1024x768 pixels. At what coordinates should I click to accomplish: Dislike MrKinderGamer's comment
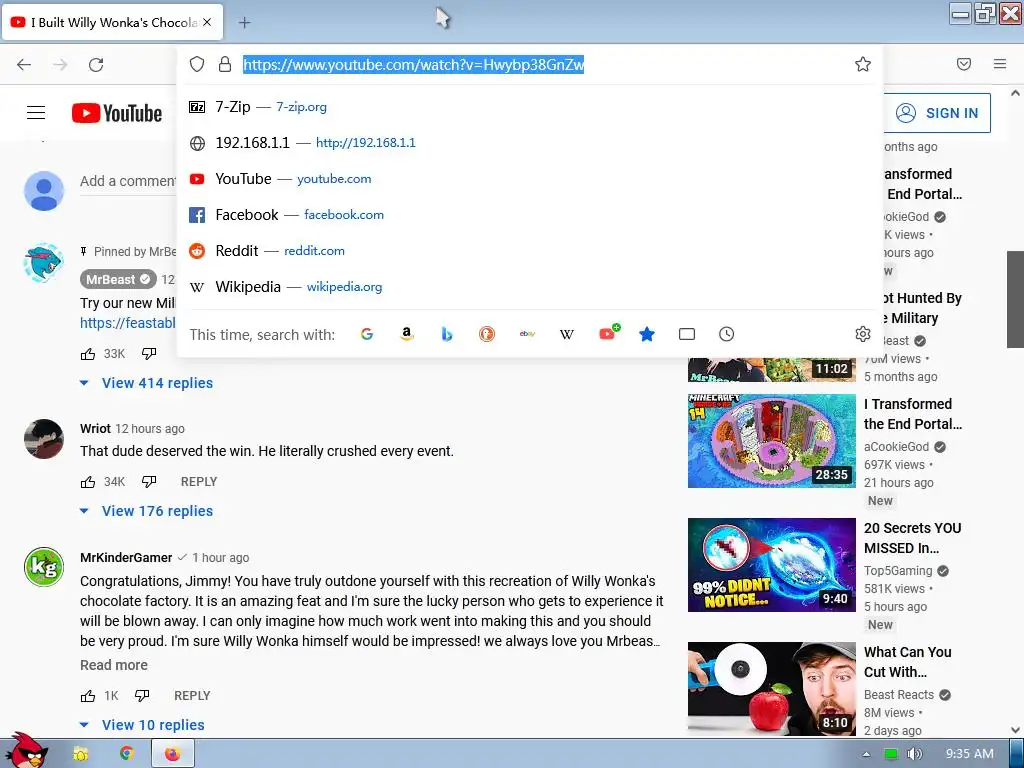click(142, 696)
